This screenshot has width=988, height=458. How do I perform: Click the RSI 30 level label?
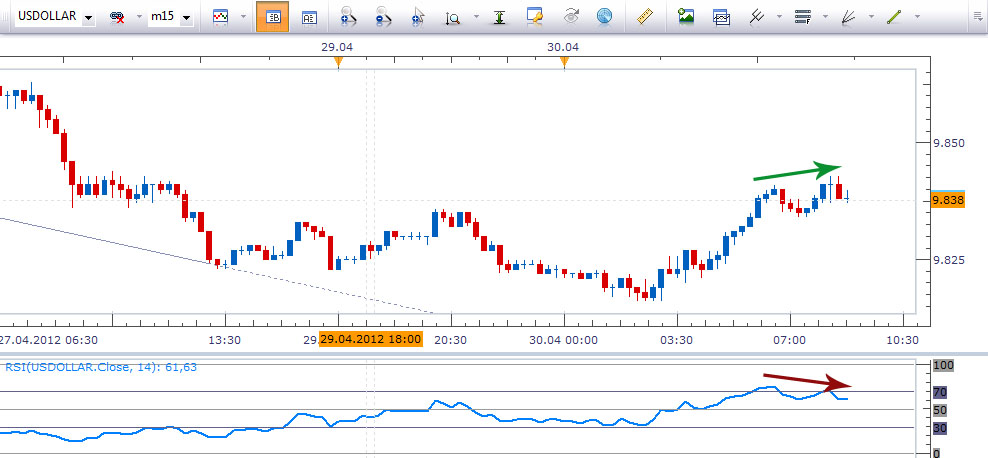[x=940, y=428]
